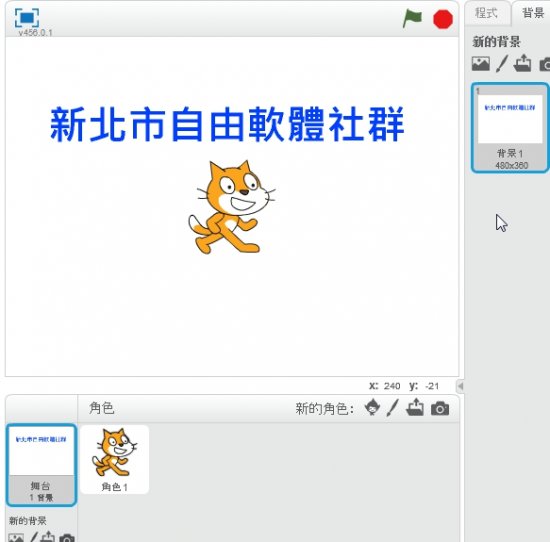Collapse the stage panel with the small arrow
Screen dimensions: 550x542
[x=460, y=386]
